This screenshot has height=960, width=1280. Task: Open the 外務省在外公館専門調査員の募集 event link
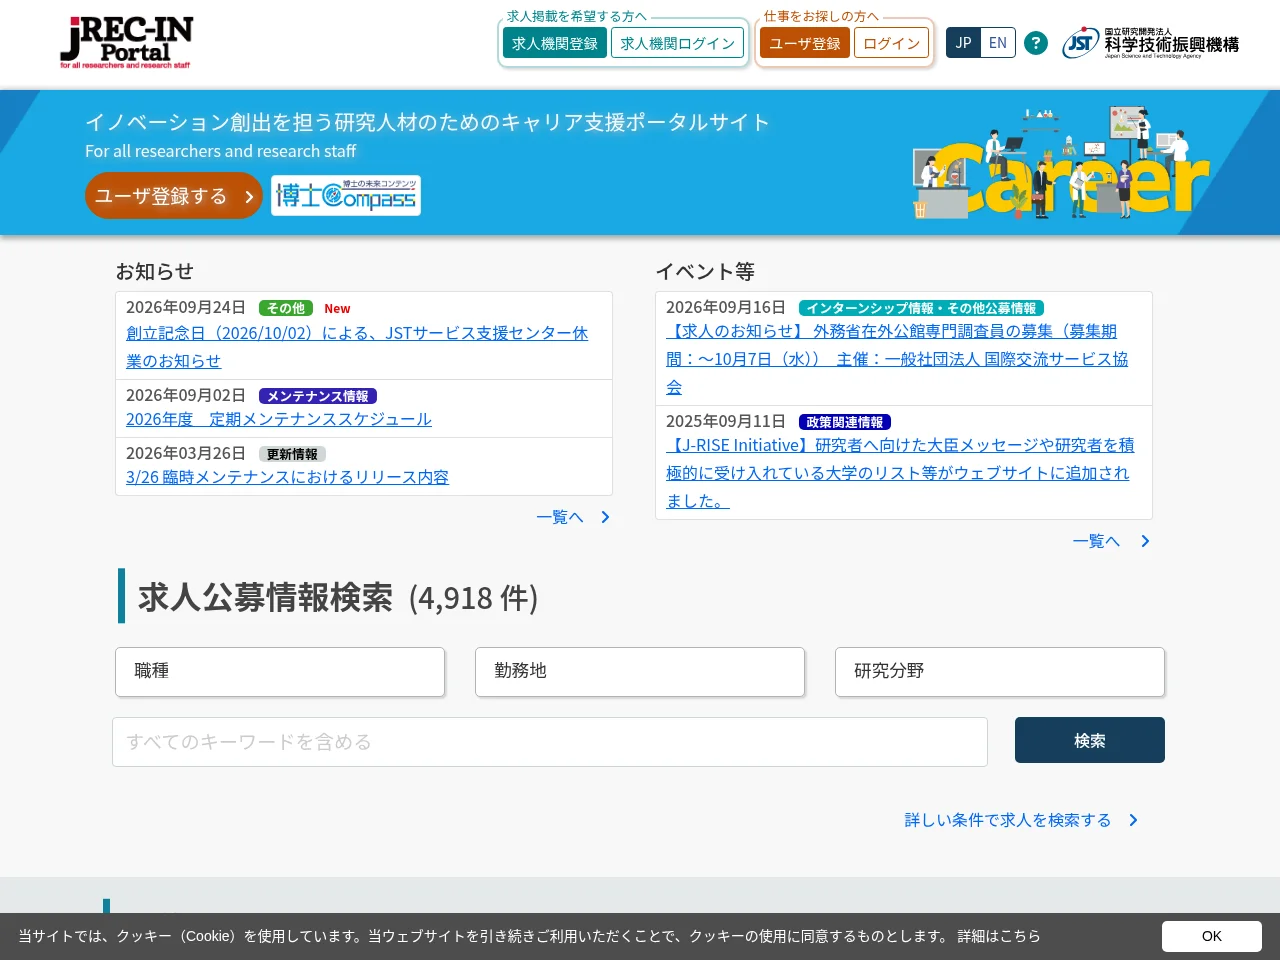coord(897,359)
